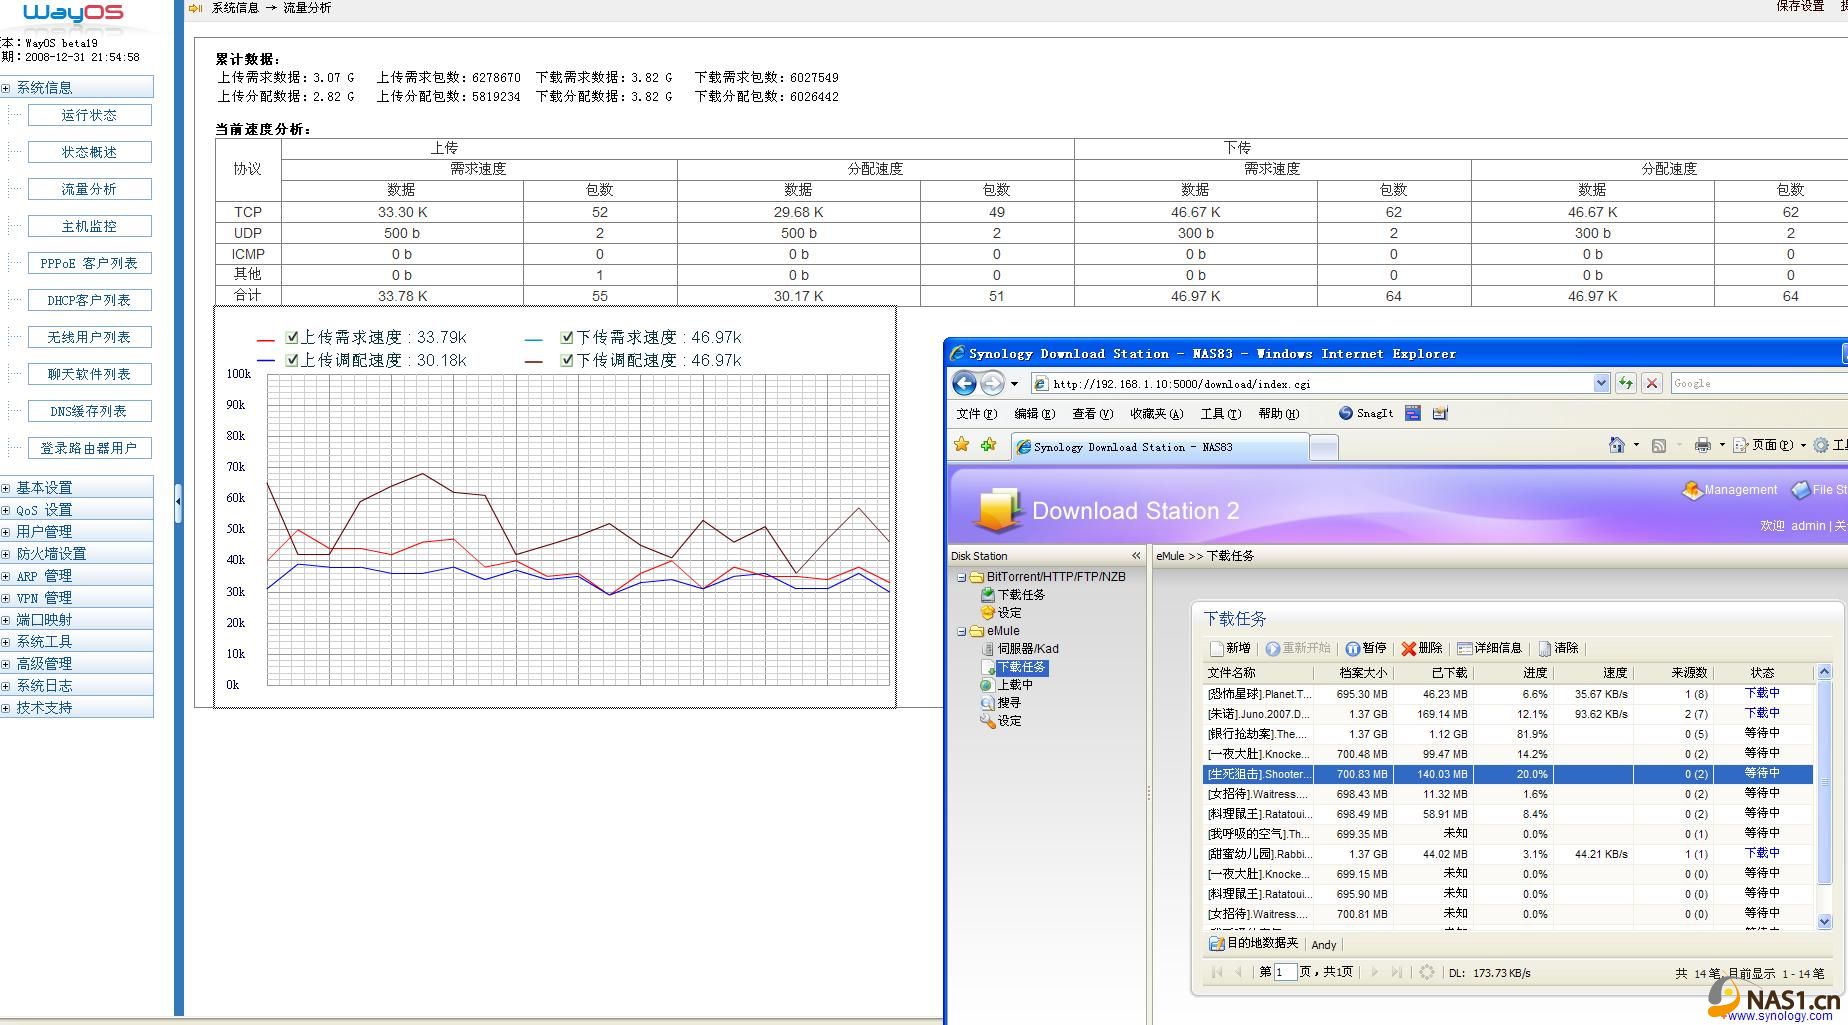
Task: Open the 收藏夹(A) menu
Action: (x=1156, y=414)
